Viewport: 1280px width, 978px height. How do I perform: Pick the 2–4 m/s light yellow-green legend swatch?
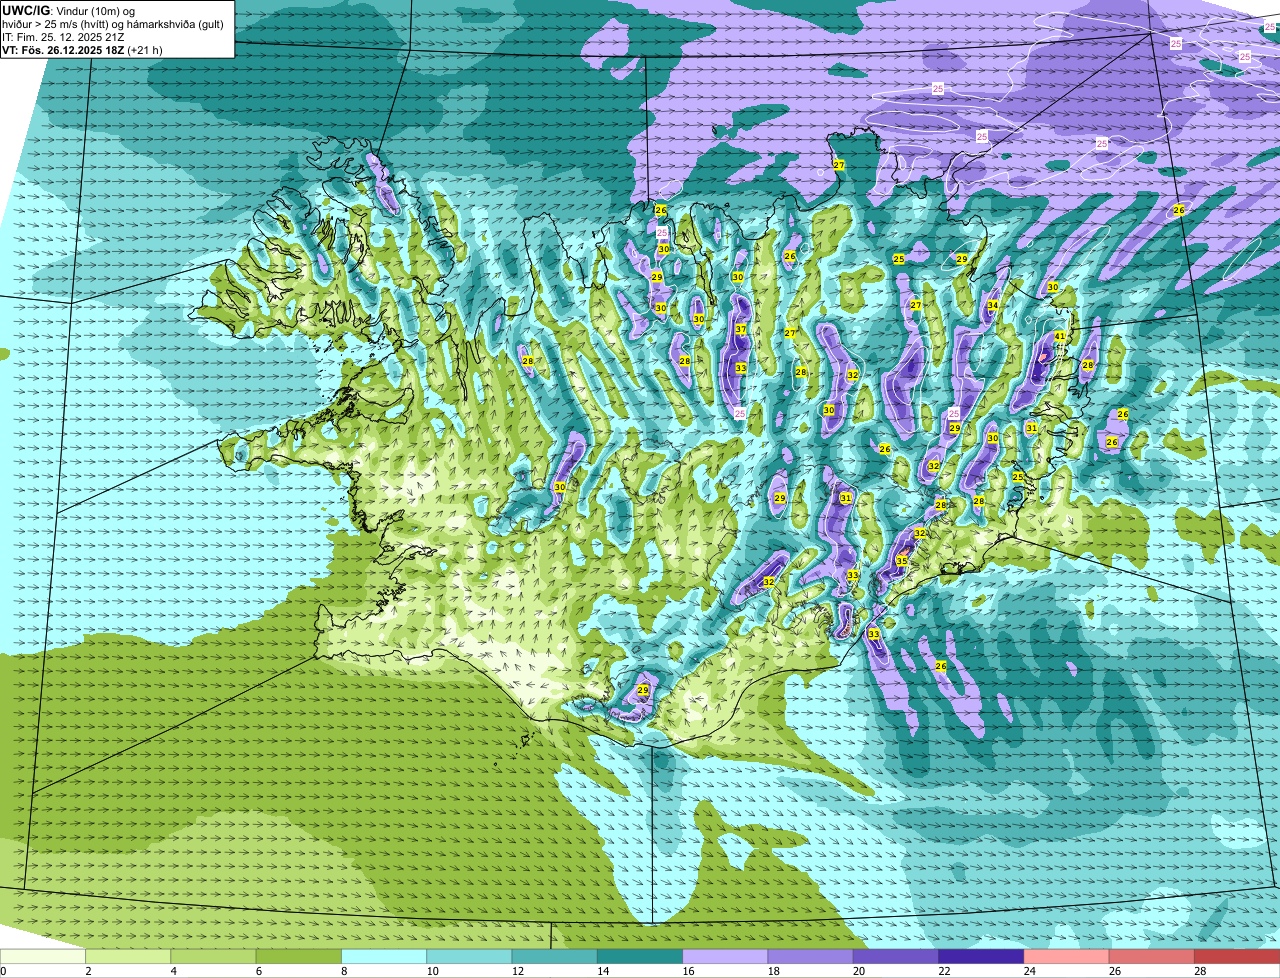(x=128, y=956)
